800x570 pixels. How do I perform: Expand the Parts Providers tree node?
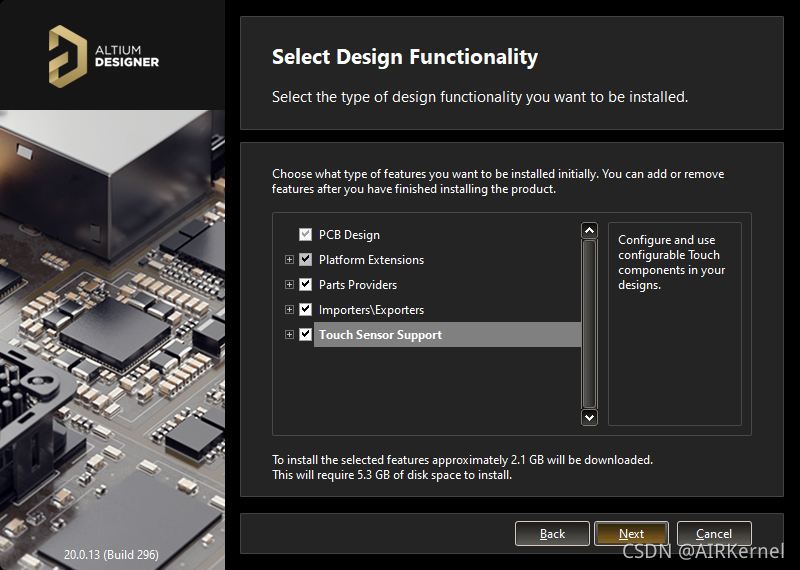click(290, 285)
